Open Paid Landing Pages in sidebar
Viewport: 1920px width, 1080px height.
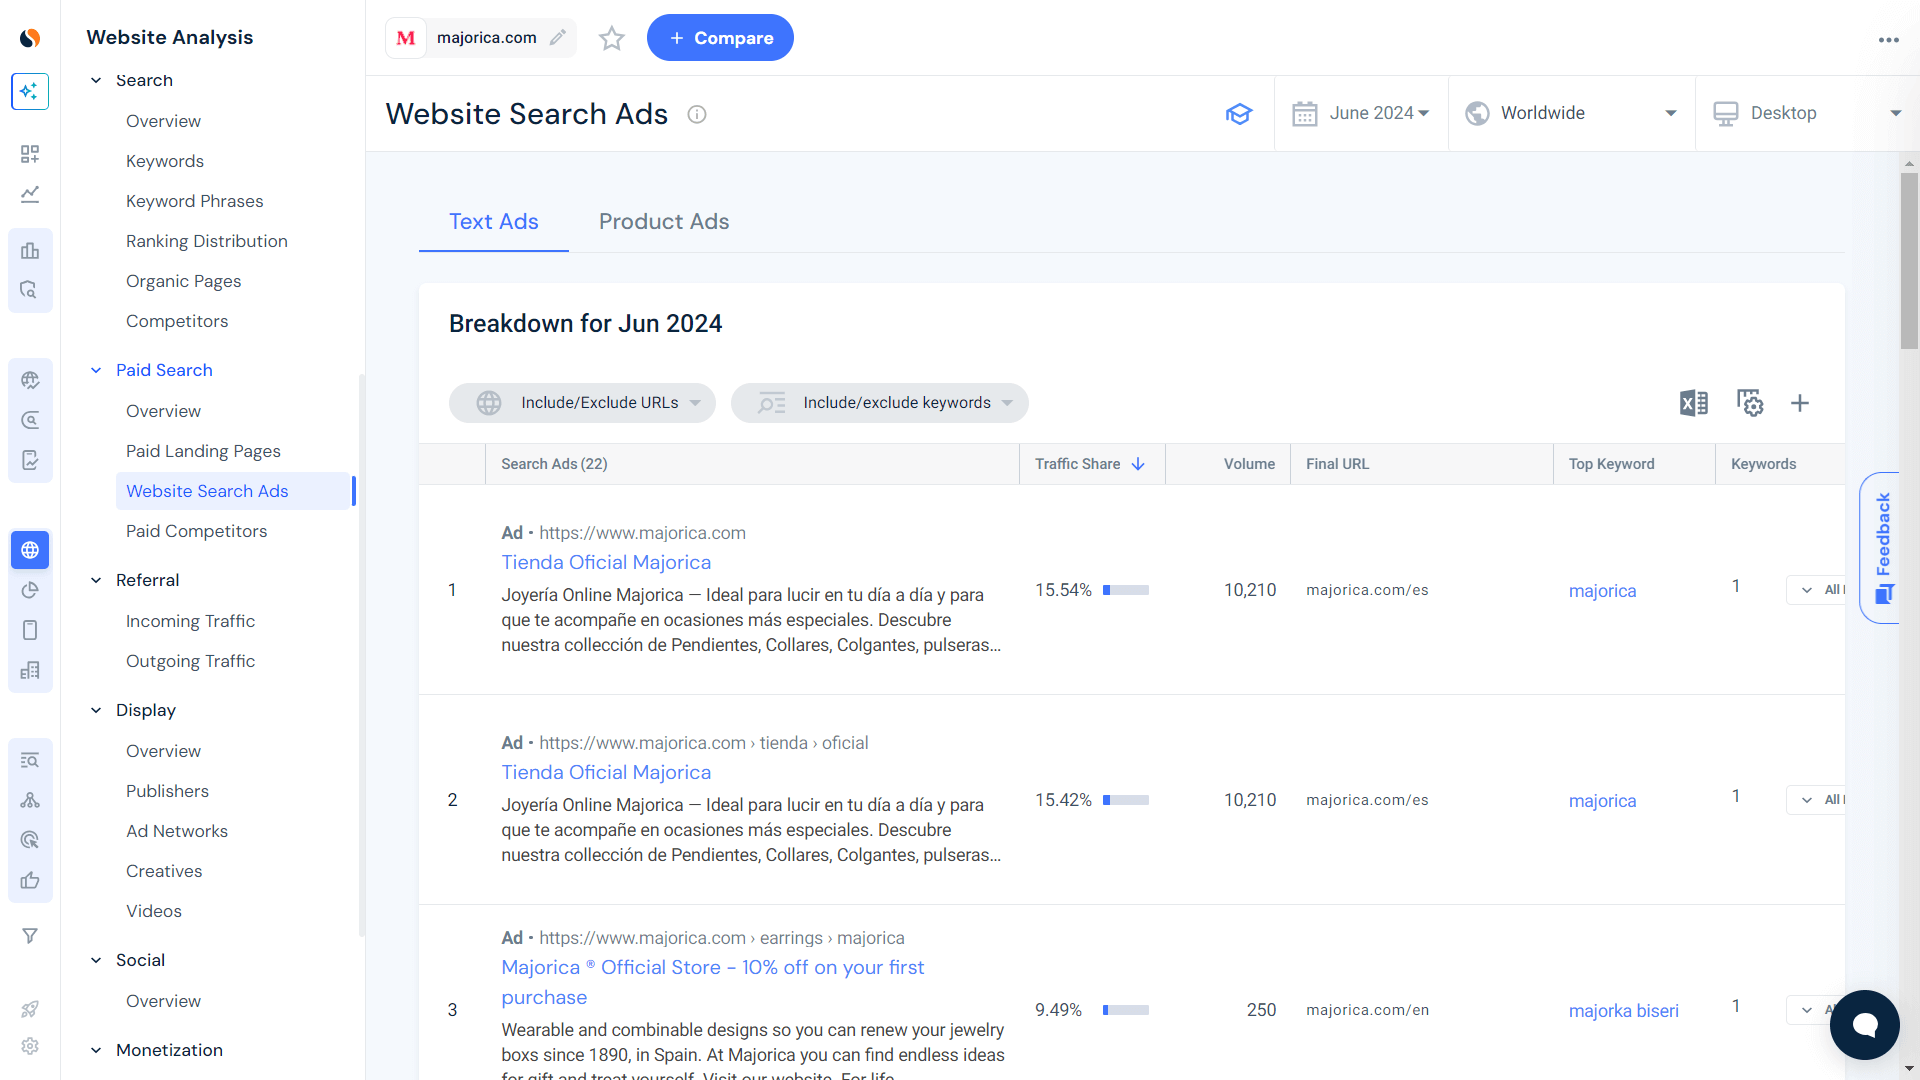(x=203, y=451)
